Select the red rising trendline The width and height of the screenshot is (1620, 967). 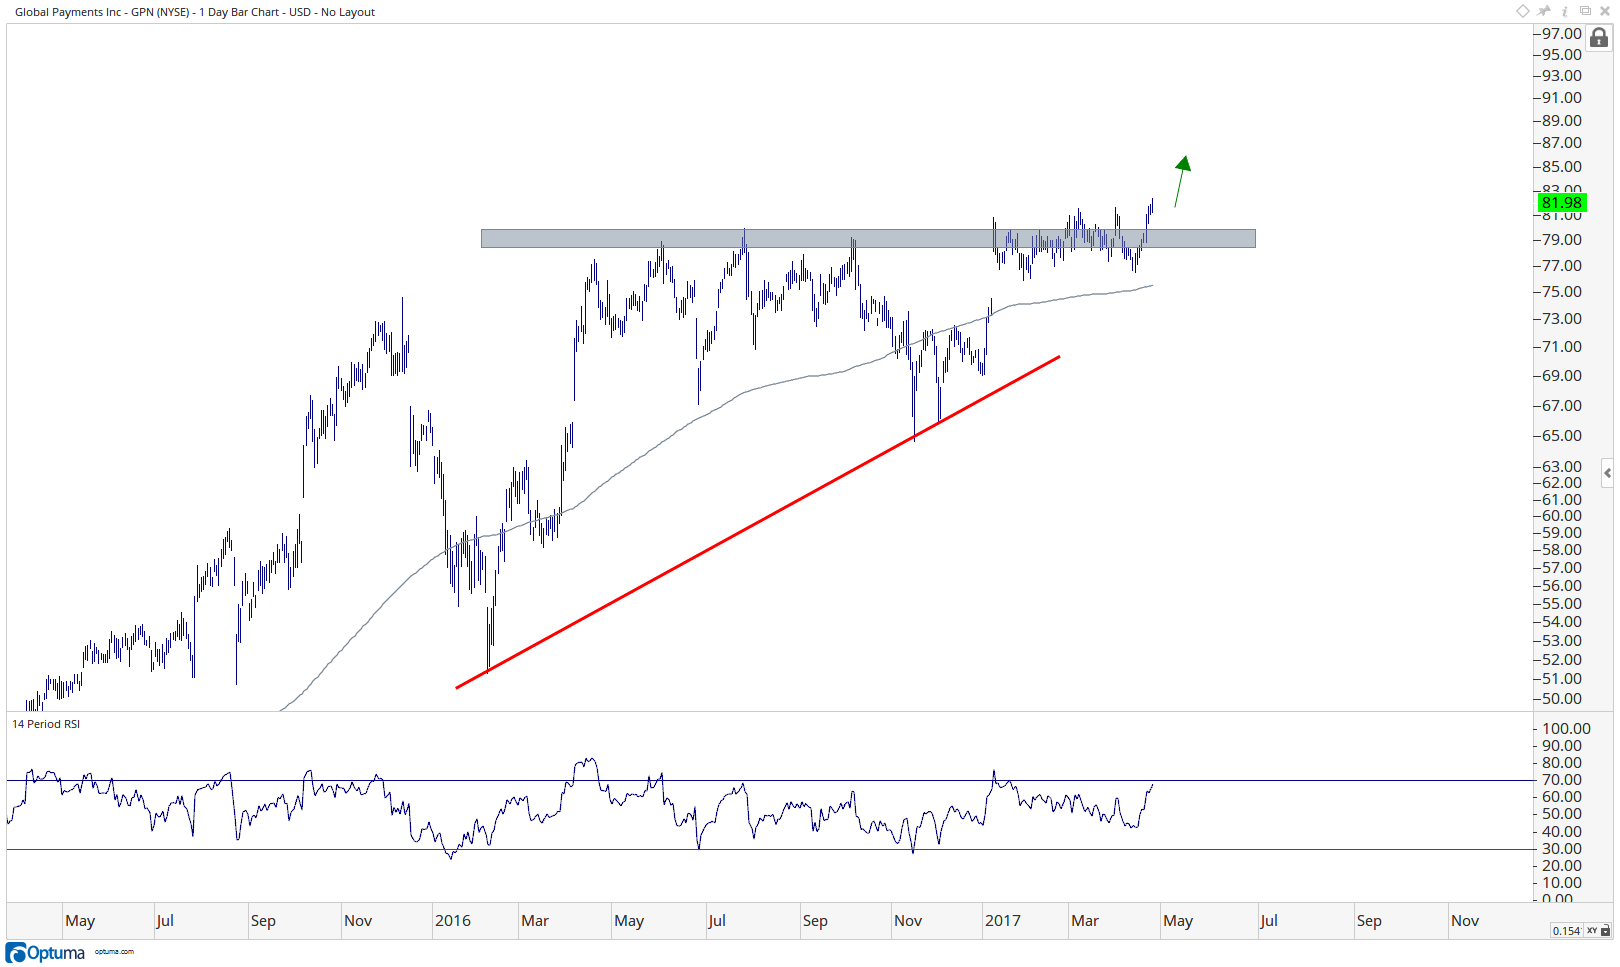click(x=757, y=522)
